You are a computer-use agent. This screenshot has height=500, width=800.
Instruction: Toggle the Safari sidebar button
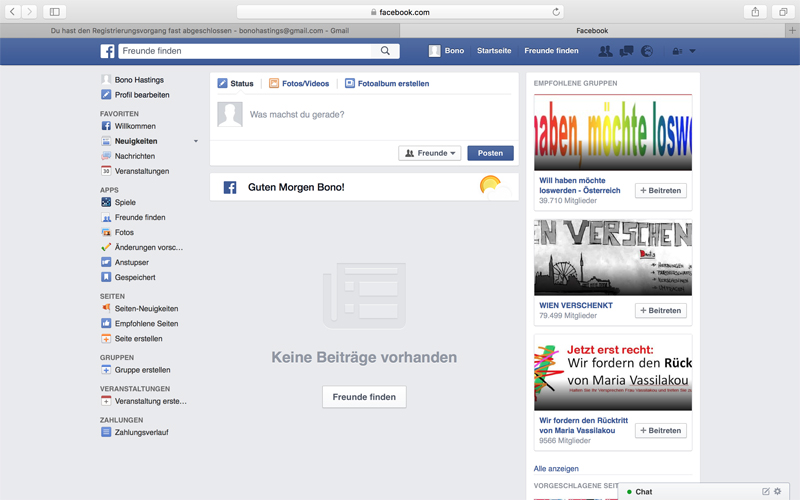point(55,12)
